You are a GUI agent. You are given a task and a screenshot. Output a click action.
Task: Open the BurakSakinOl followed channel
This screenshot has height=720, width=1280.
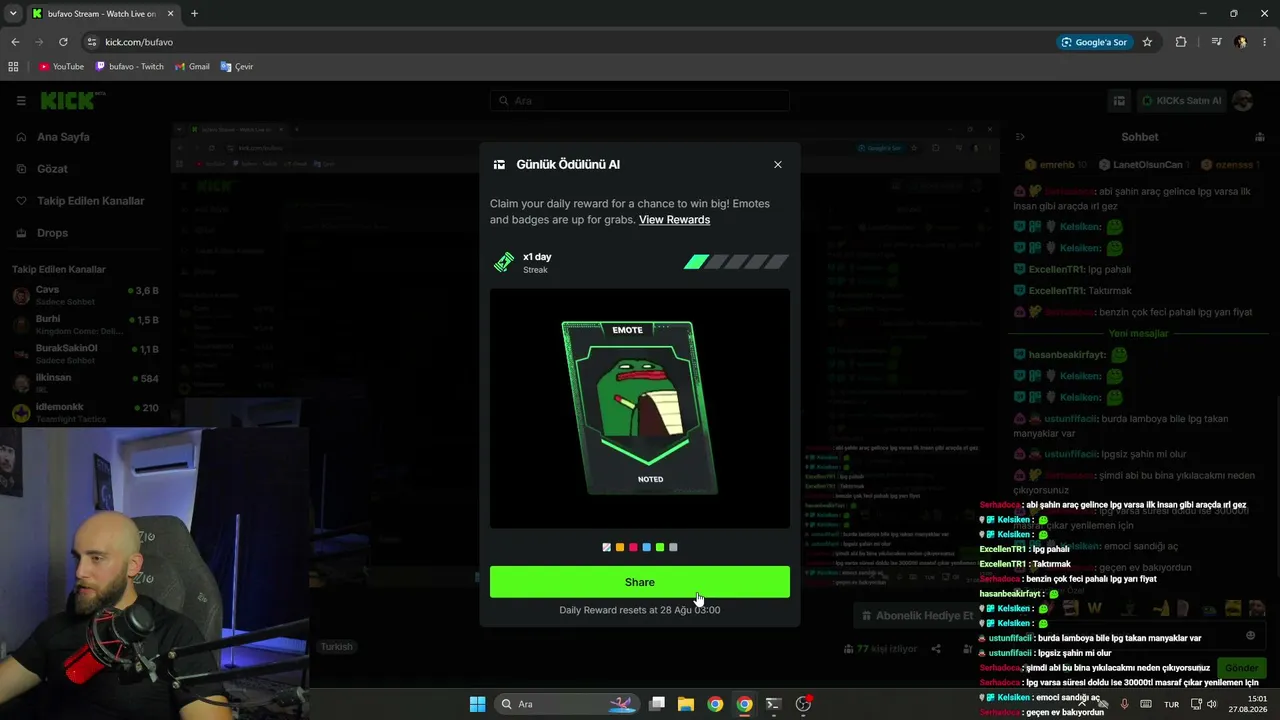coord(85,354)
